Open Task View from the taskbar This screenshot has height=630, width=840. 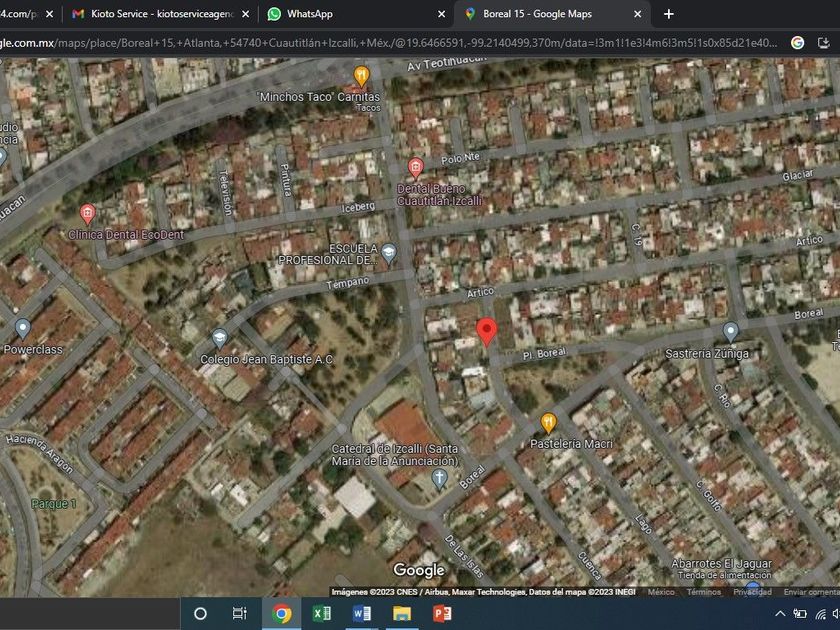coord(239,613)
